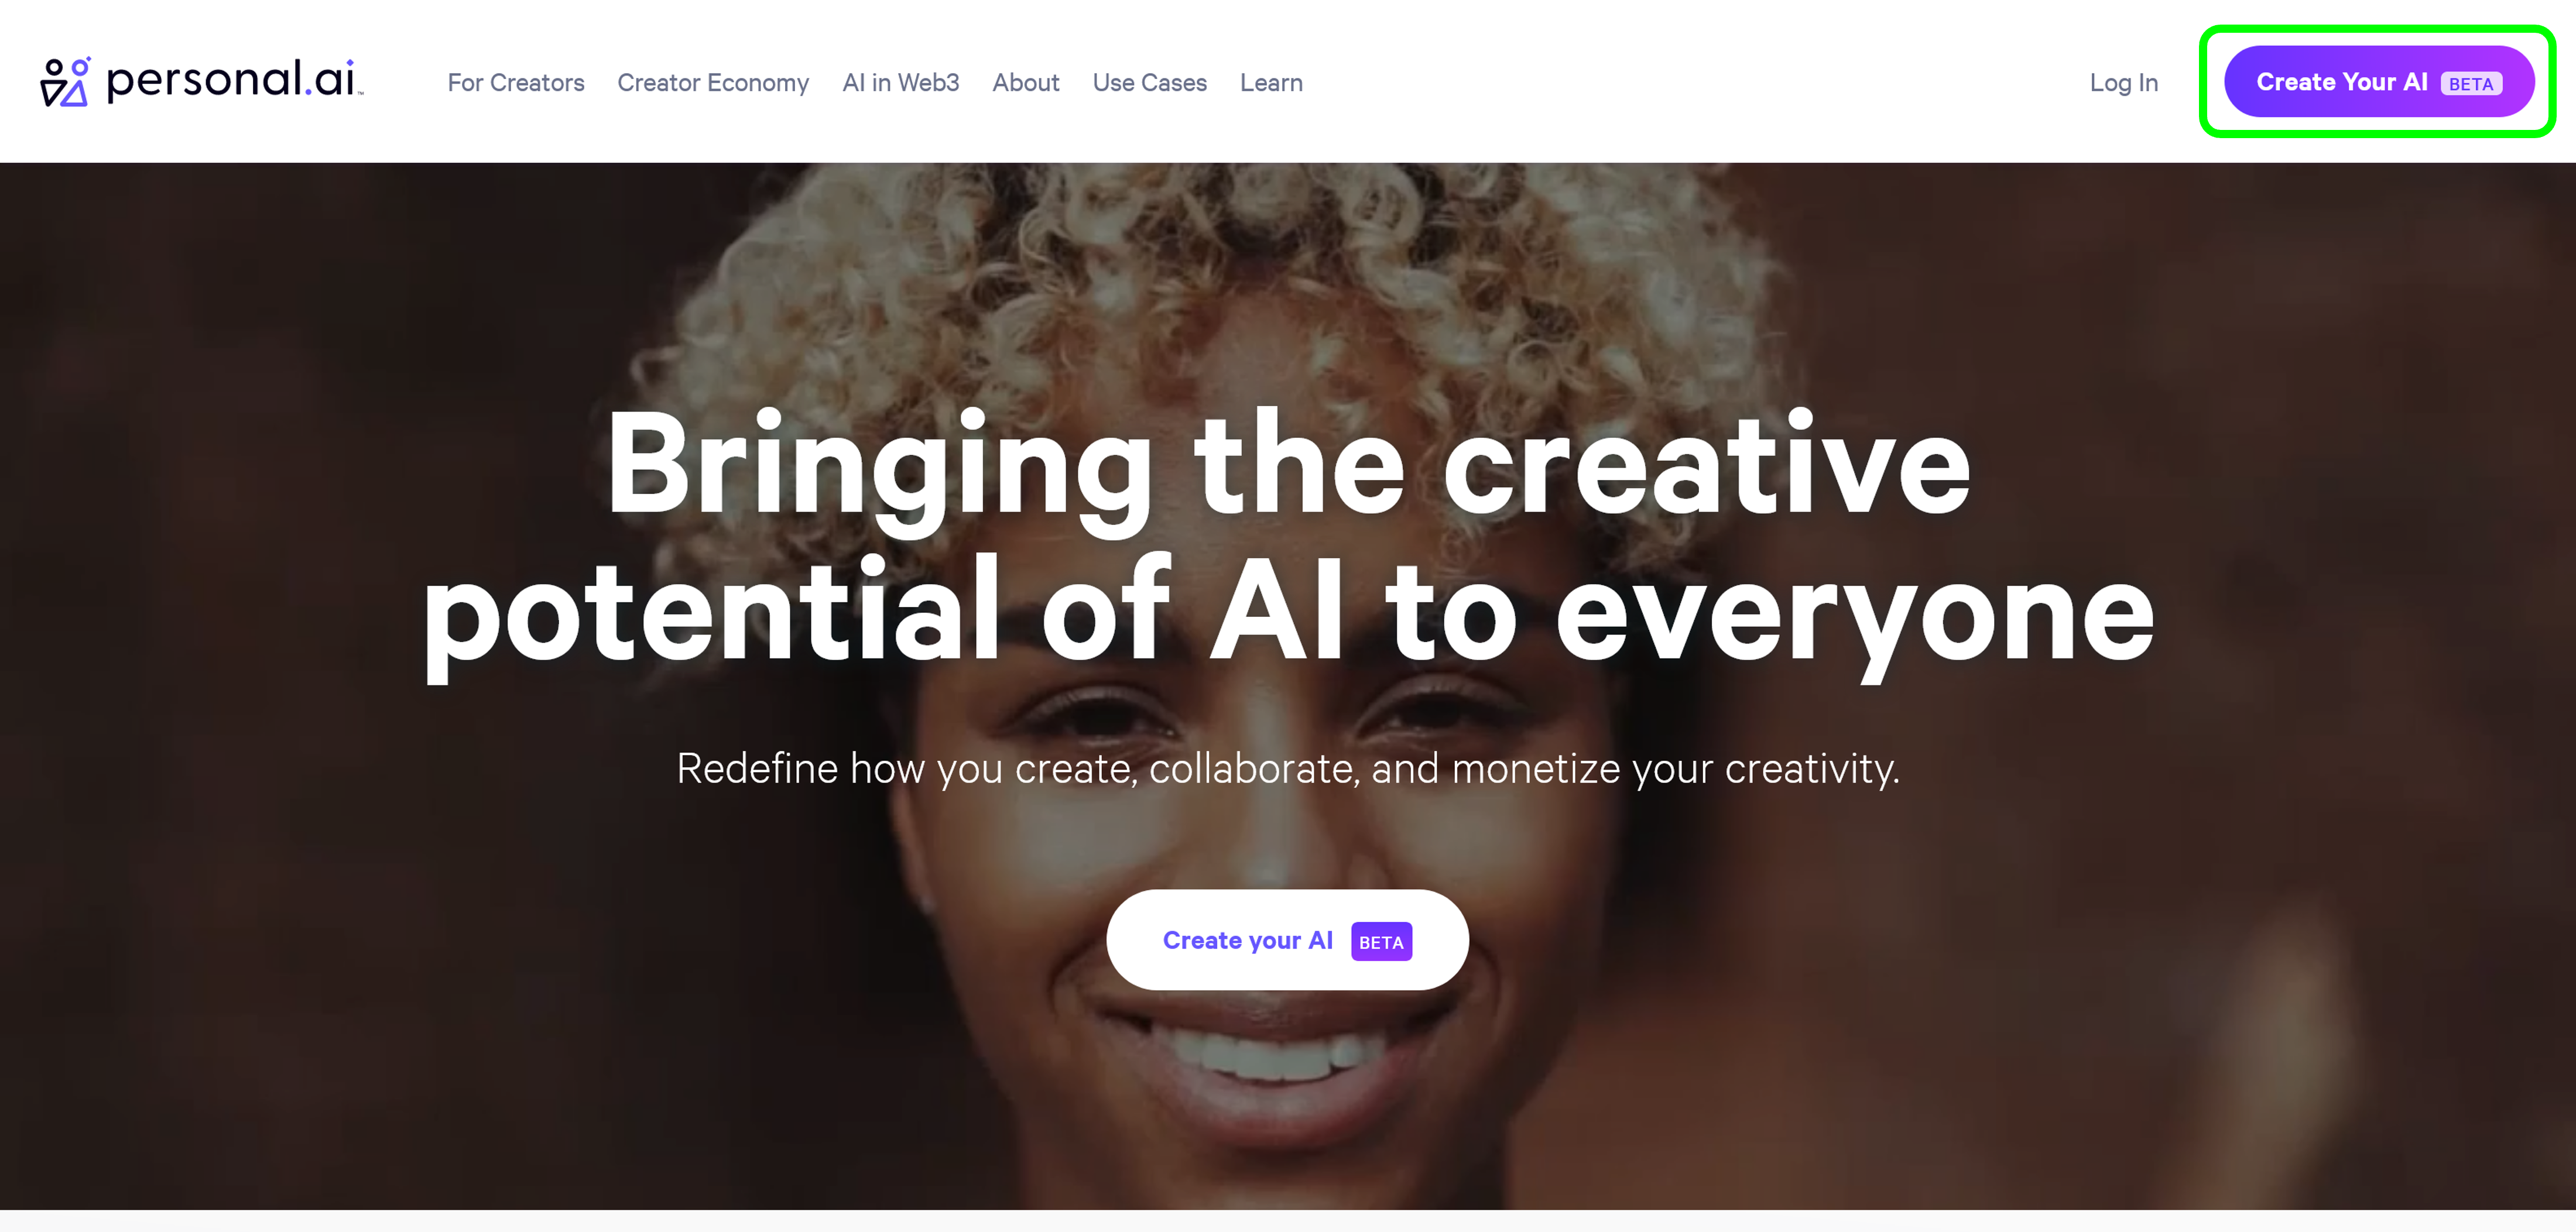Screen dimensions: 2576x1232
Task: Click the BETA badge in header button
Action: click(2471, 84)
